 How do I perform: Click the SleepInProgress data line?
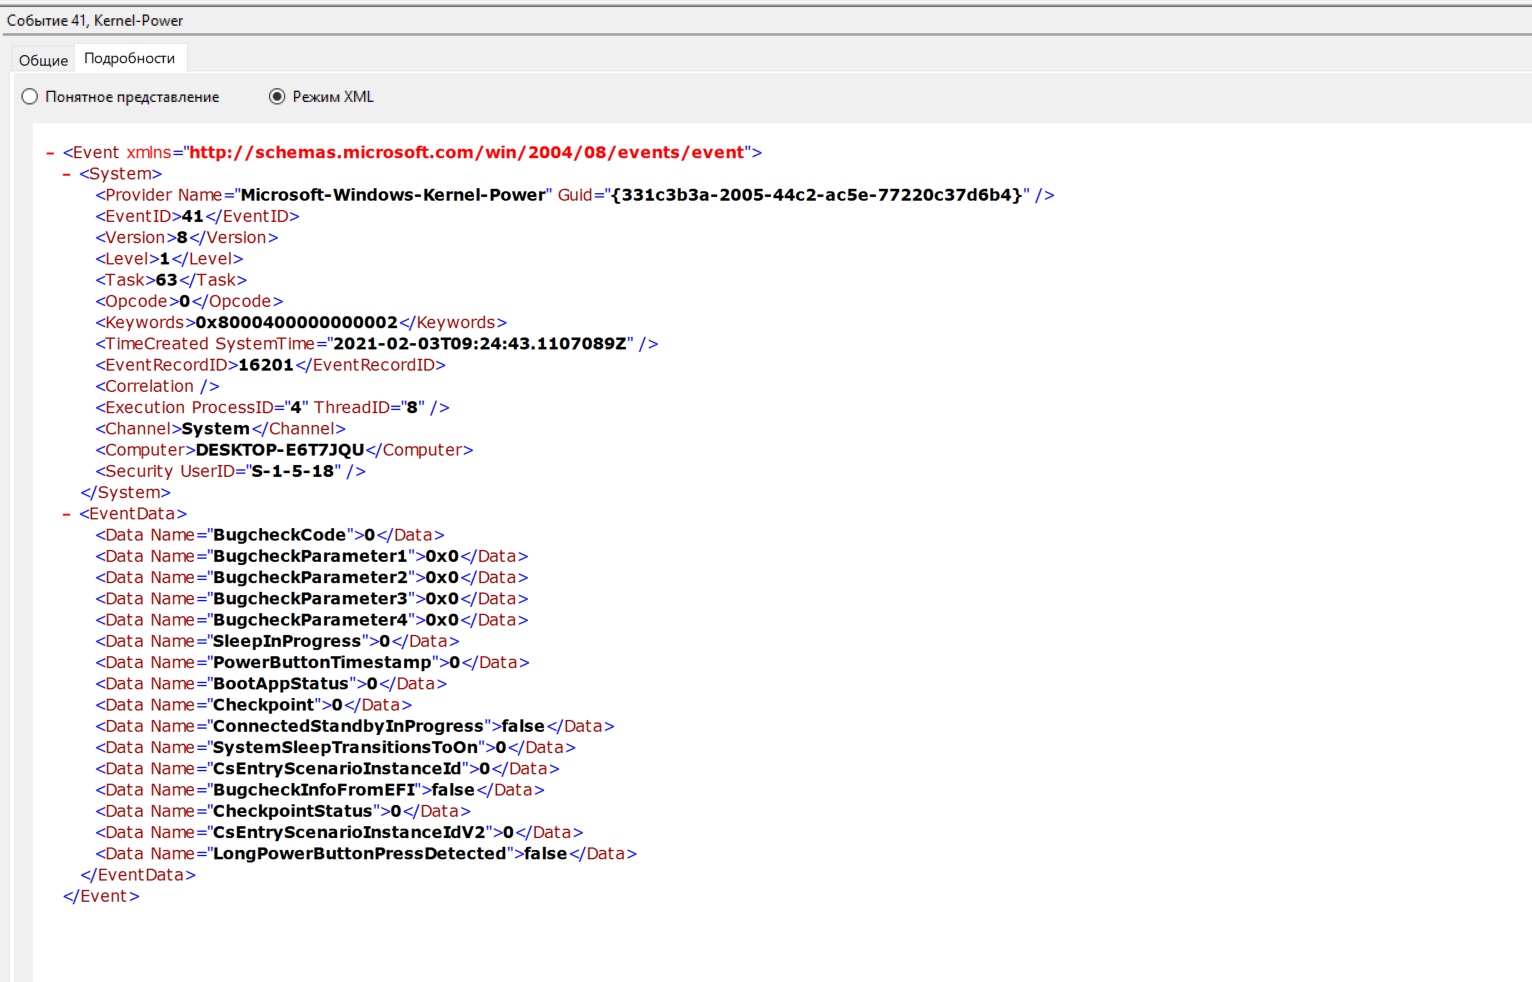coord(277,641)
